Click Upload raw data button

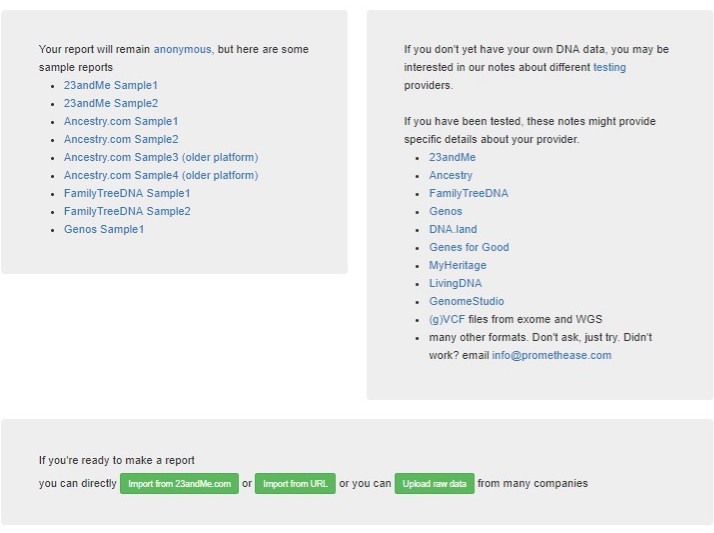pos(434,483)
